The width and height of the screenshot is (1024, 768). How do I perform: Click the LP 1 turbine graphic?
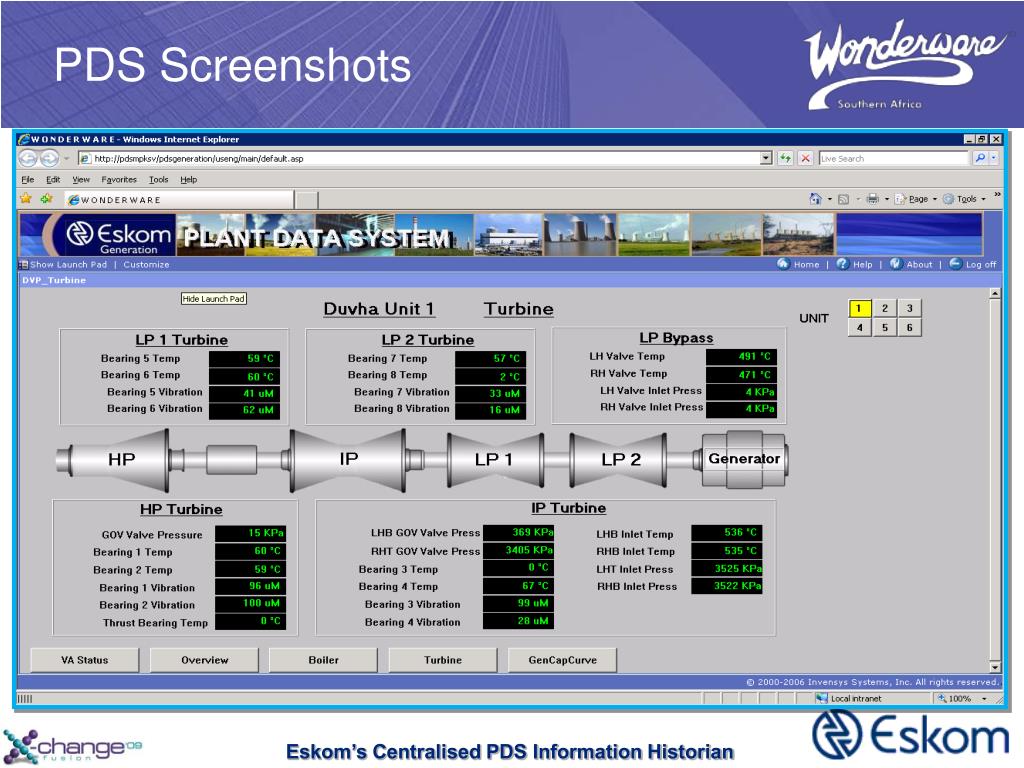coord(495,460)
